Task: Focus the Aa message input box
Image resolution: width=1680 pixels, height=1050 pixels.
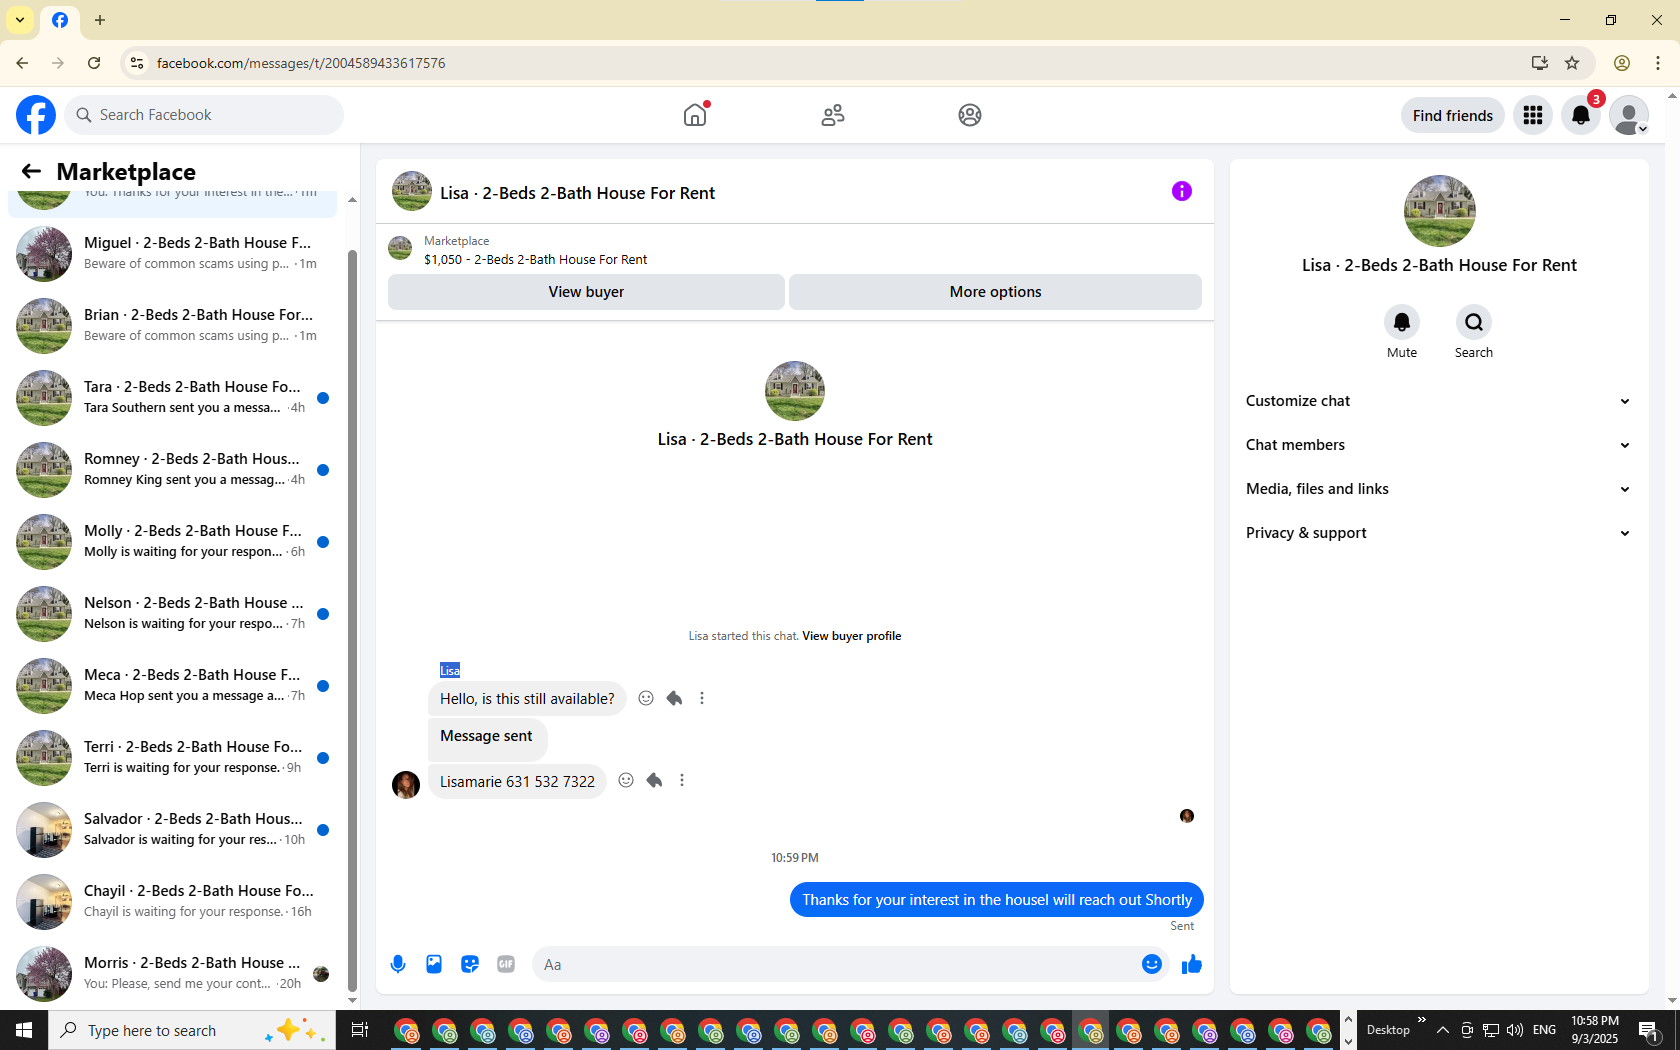Action: click(x=835, y=964)
